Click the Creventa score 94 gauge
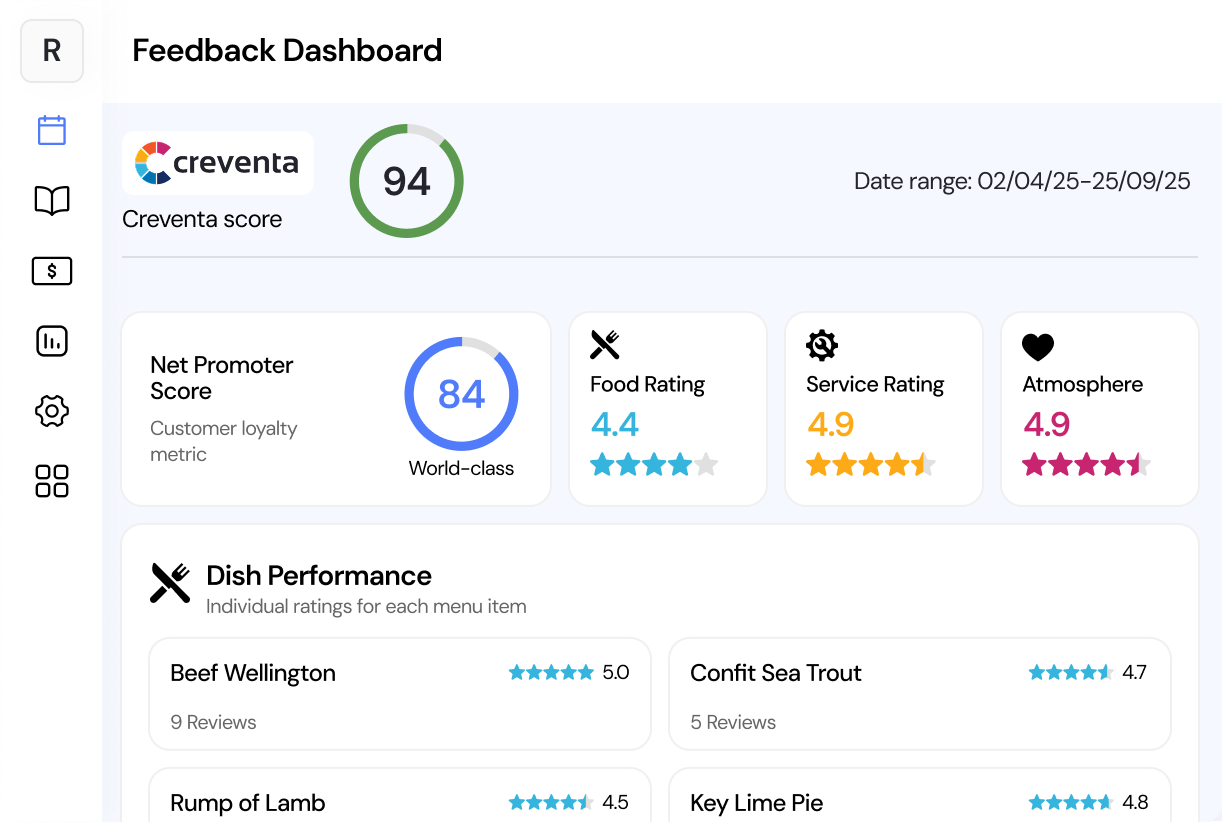The width and height of the screenshot is (1224, 823). coord(406,181)
